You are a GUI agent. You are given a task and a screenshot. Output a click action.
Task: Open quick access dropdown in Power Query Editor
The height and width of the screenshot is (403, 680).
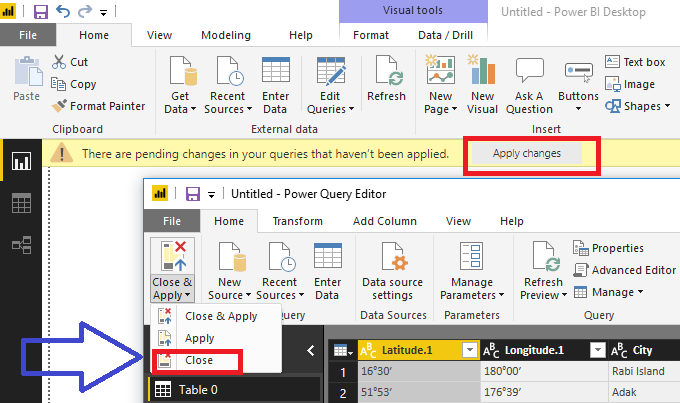pos(211,195)
